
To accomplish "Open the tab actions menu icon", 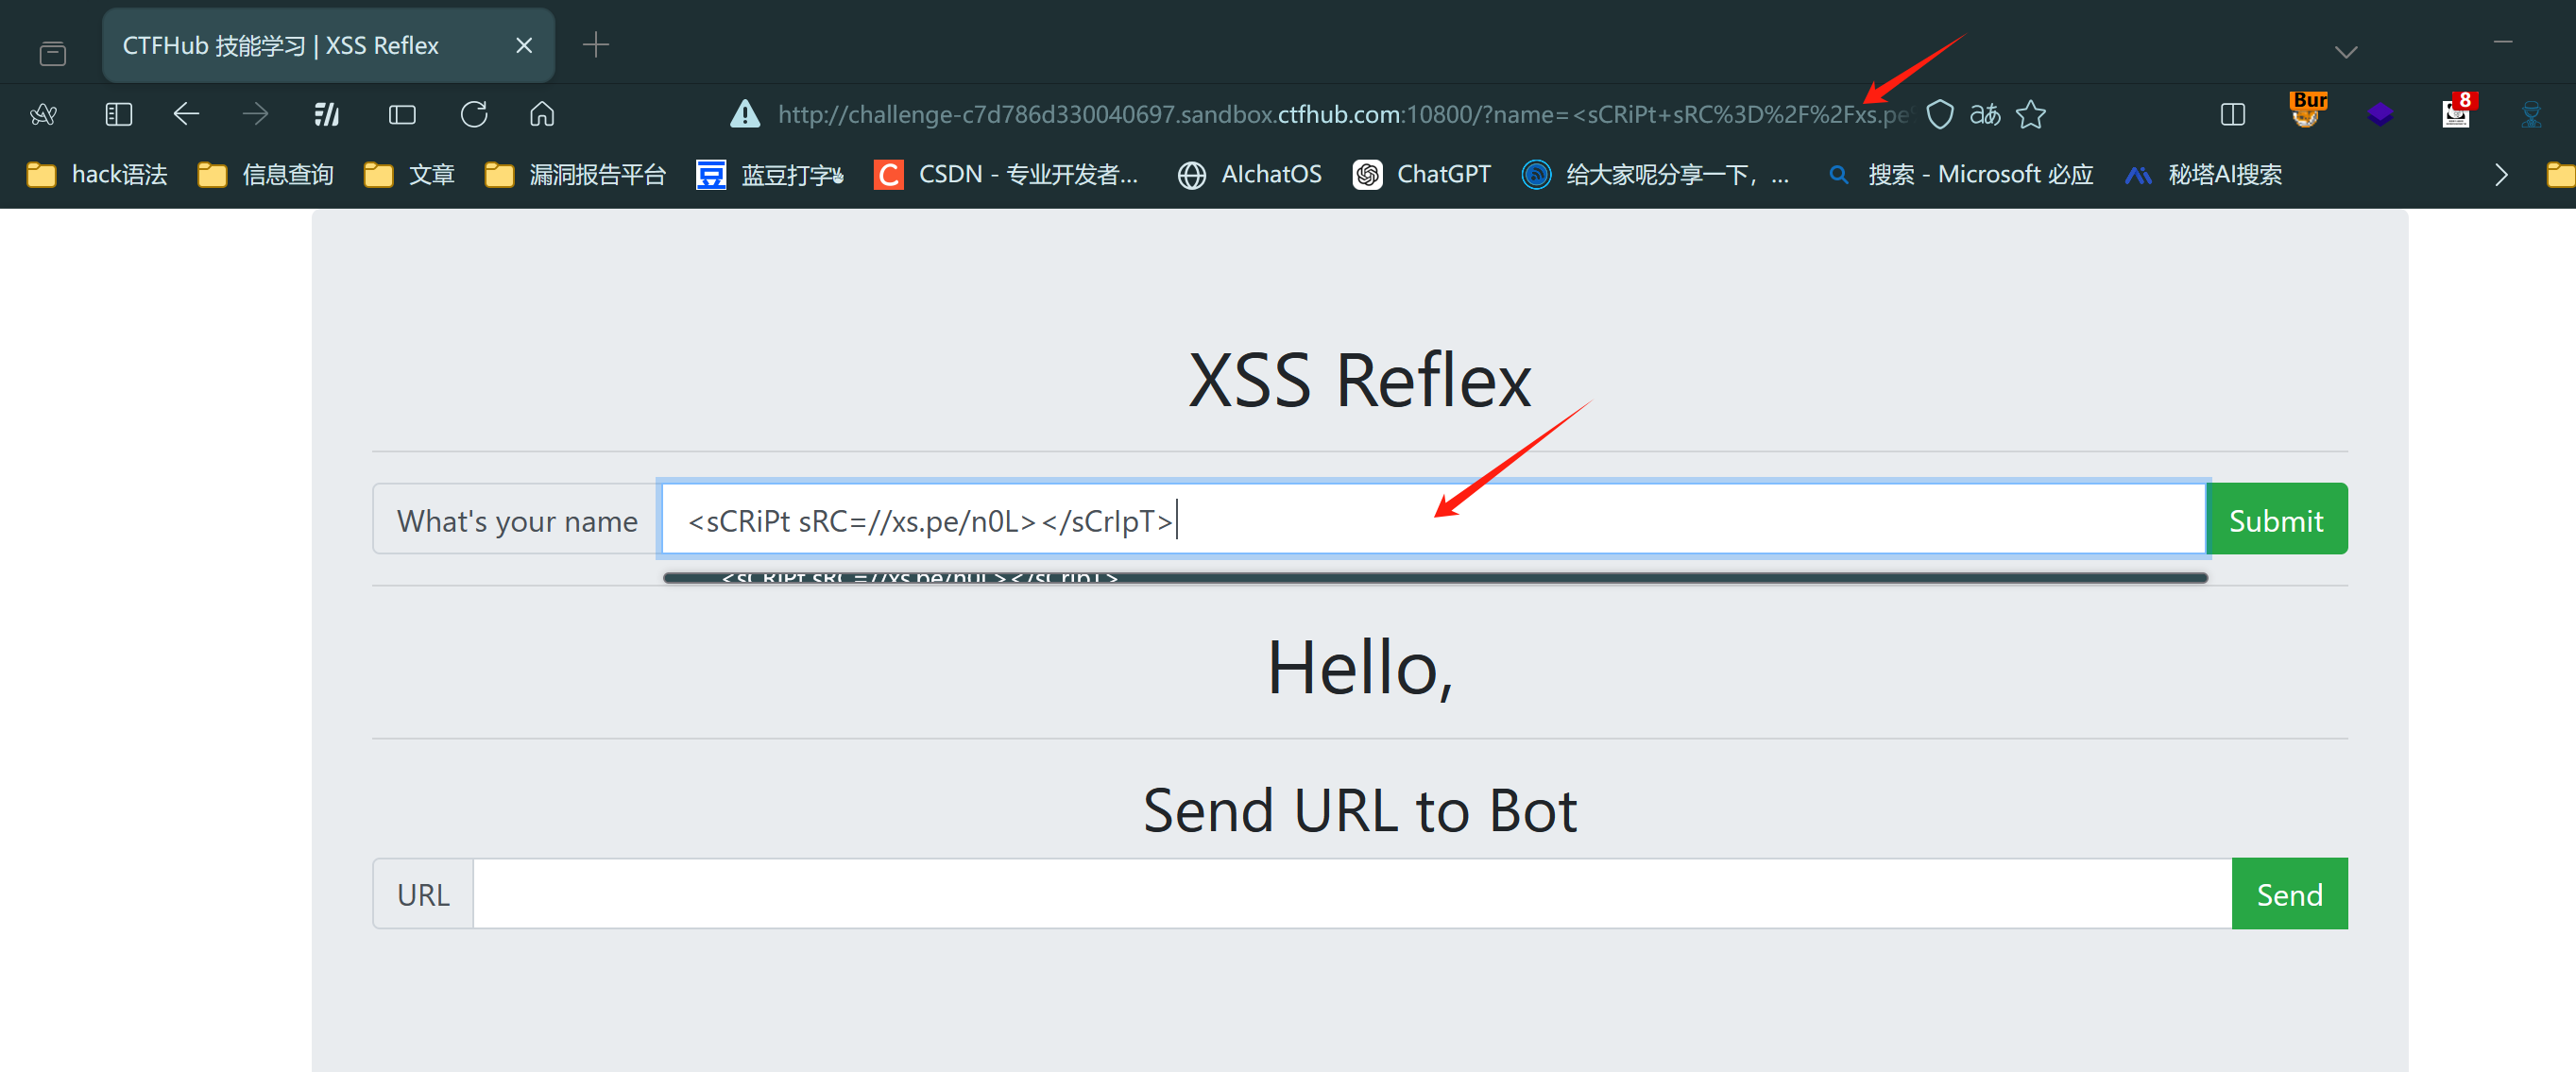I will [53, 53].
